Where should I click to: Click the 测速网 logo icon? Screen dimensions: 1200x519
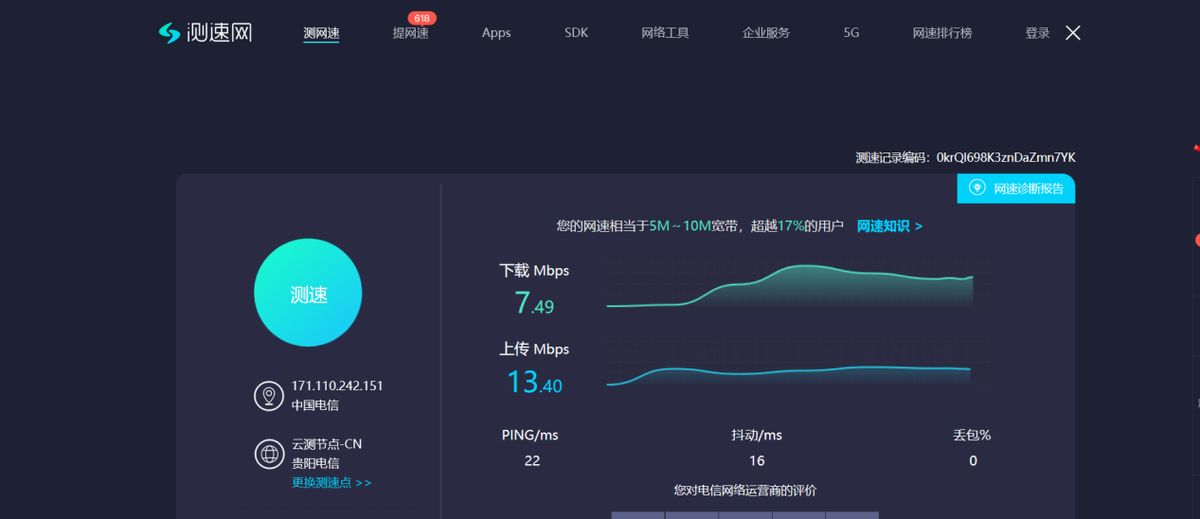(169, 32)
